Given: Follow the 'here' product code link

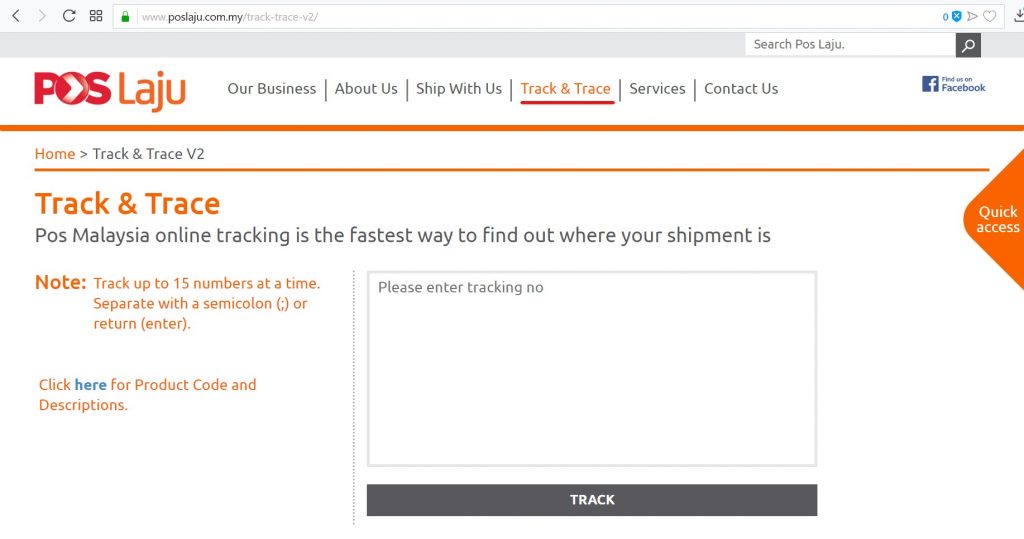Looking at the screenshot, I should [x=90, y=385].
